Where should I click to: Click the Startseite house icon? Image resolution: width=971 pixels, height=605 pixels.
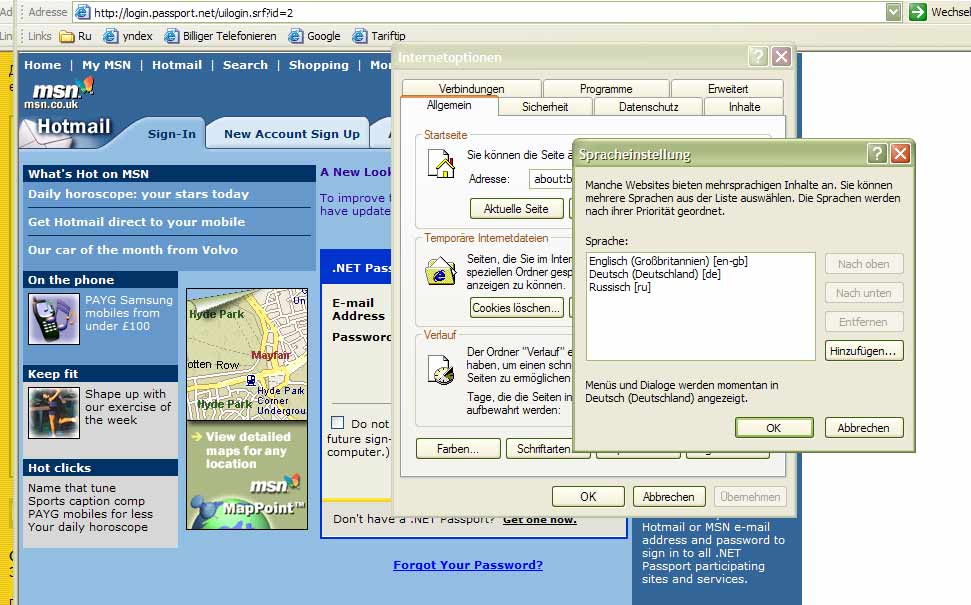click(442, 164)
